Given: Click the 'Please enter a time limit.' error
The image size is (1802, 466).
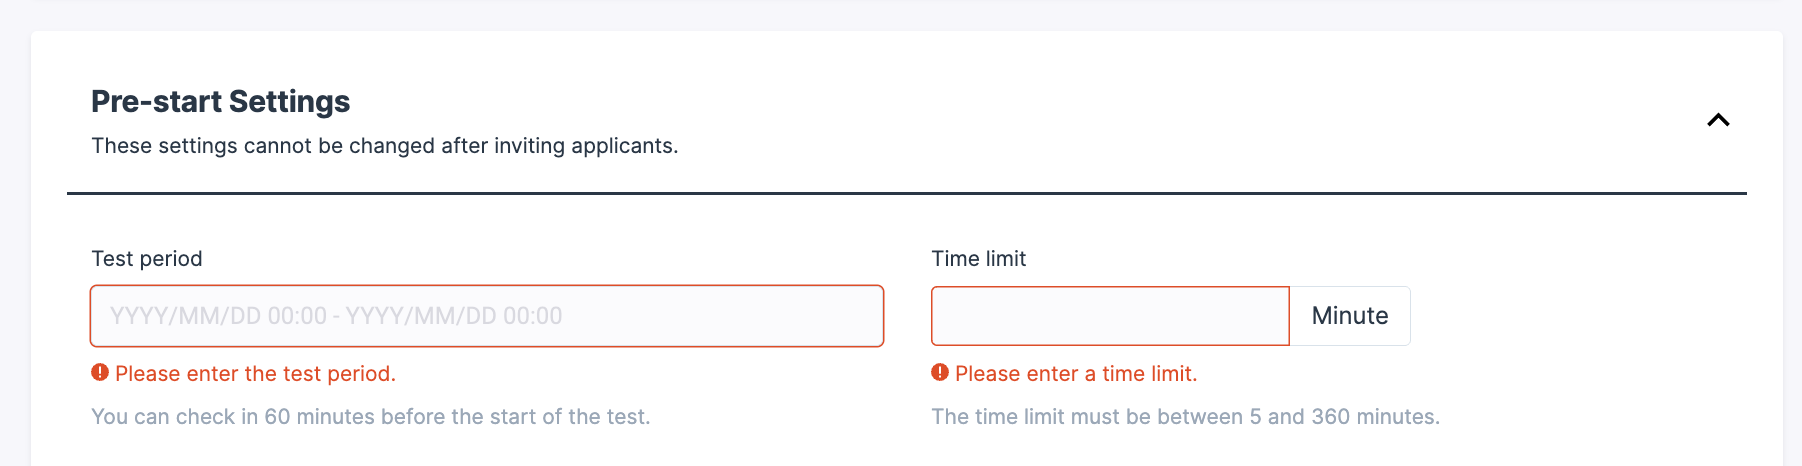Looking at the screenshot, I should point(1075,374).
